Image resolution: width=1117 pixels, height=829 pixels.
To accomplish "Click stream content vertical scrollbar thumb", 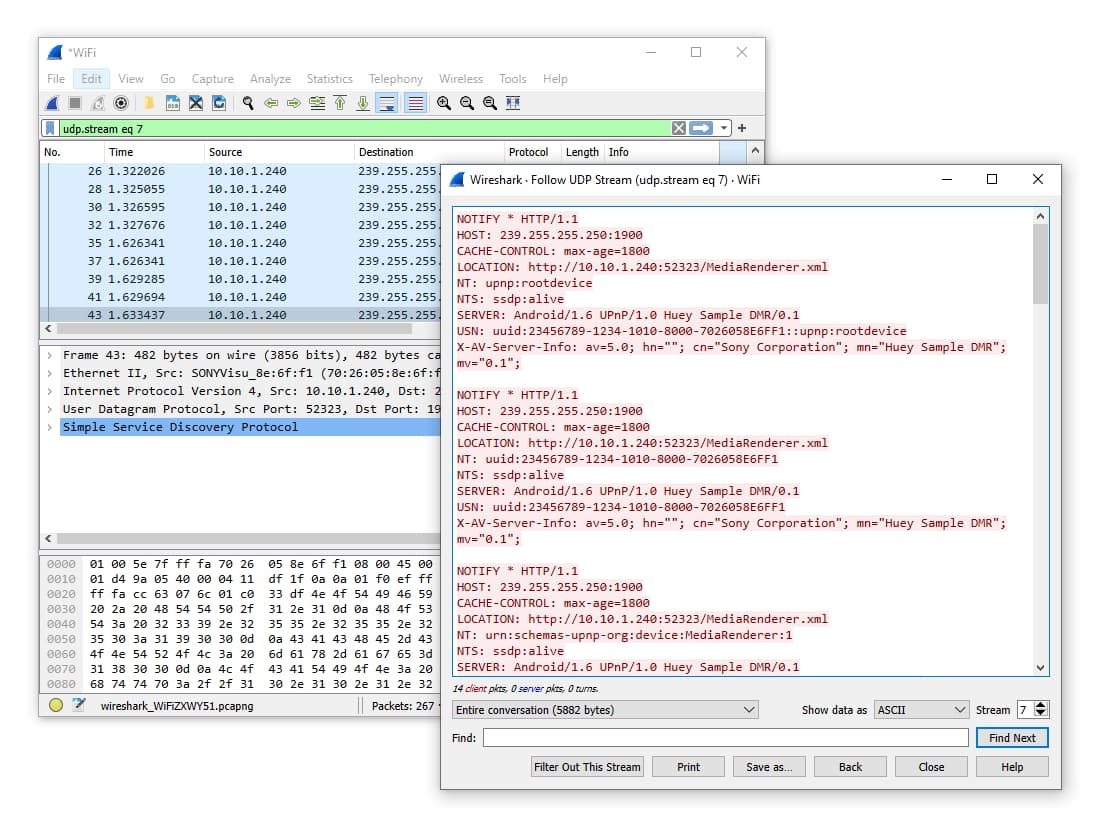I will click(x=1040, y=264).
